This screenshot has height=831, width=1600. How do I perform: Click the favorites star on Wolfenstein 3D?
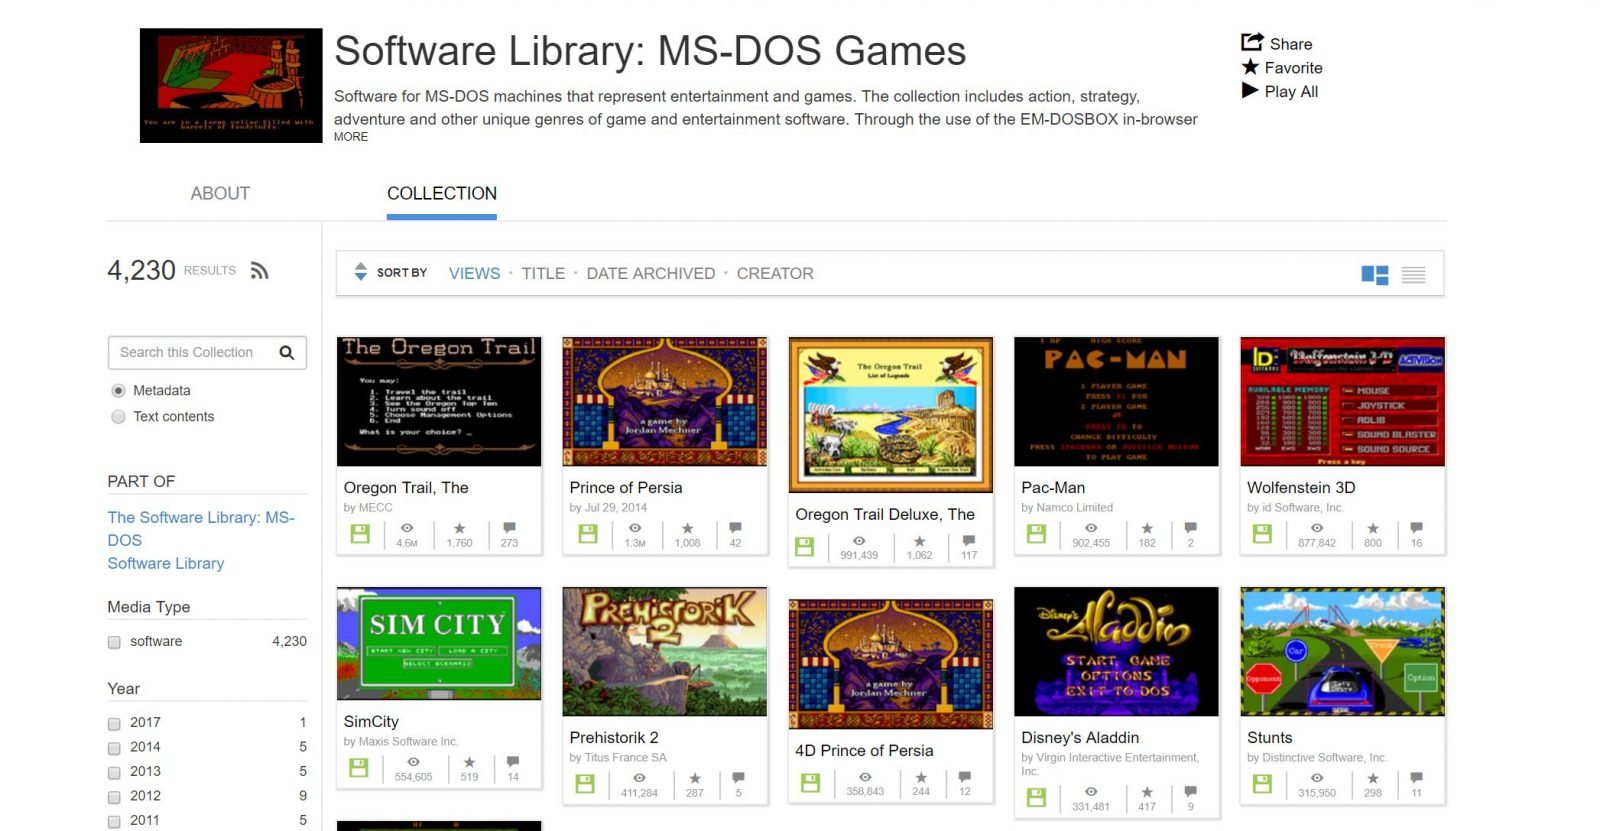pos(1373,528)
